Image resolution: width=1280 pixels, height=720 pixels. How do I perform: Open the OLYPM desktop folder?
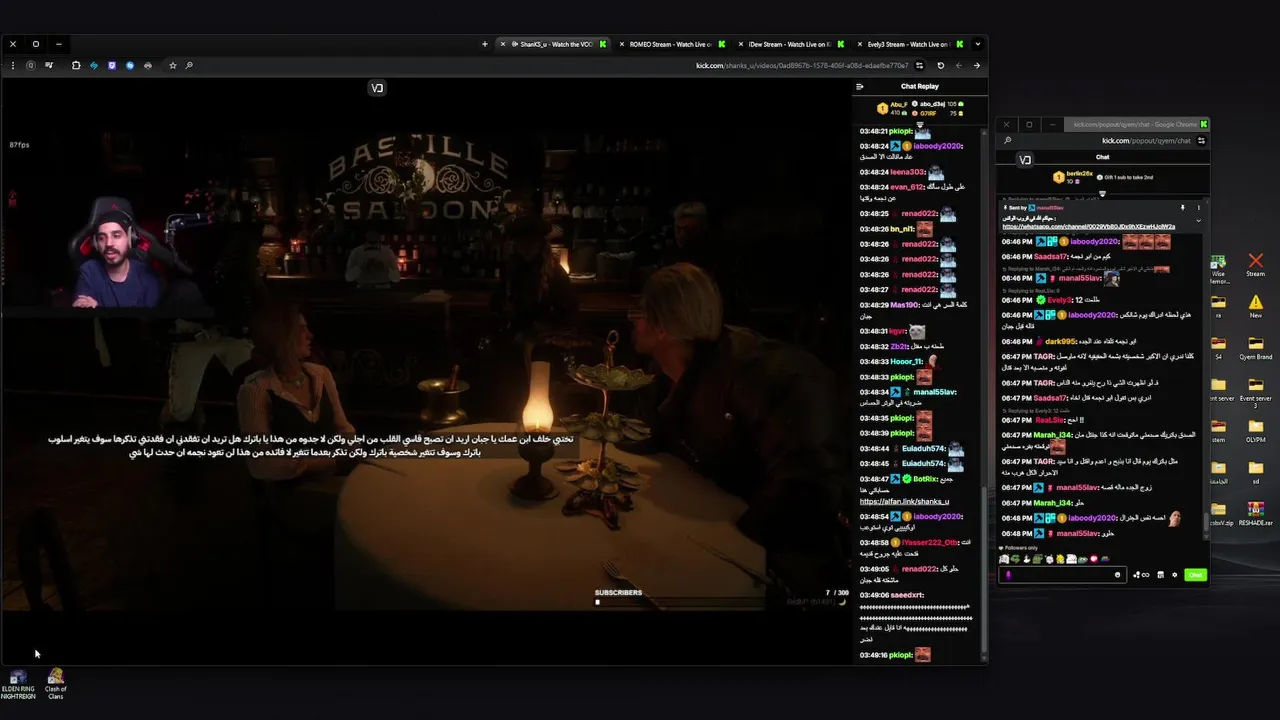[1255, 431]
